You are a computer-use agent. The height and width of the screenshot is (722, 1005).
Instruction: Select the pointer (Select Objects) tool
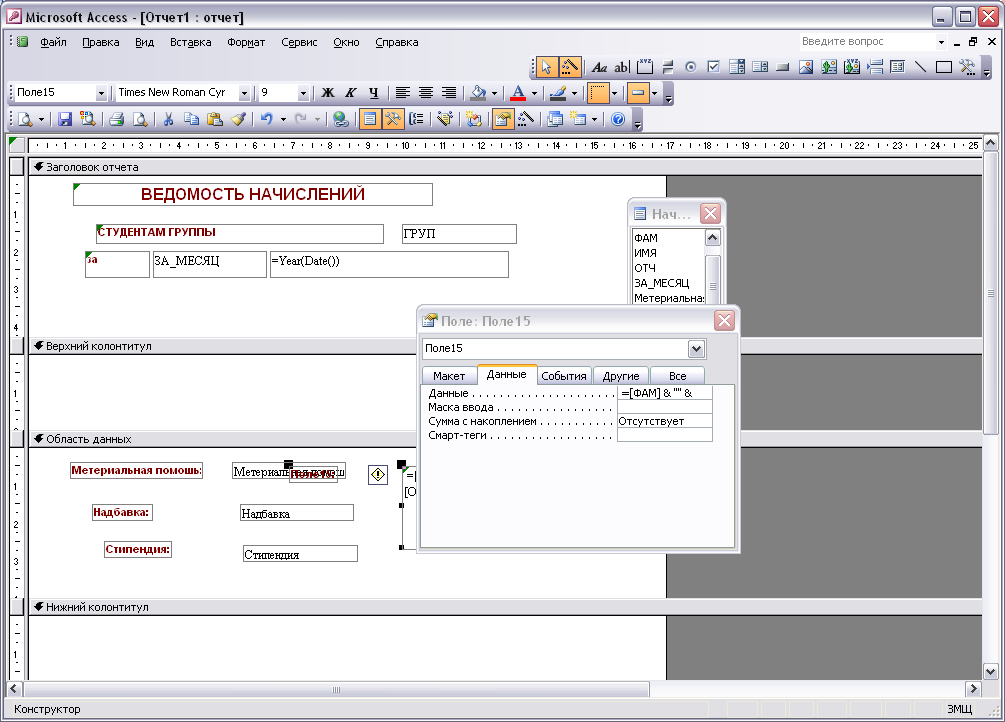(546, 67)
